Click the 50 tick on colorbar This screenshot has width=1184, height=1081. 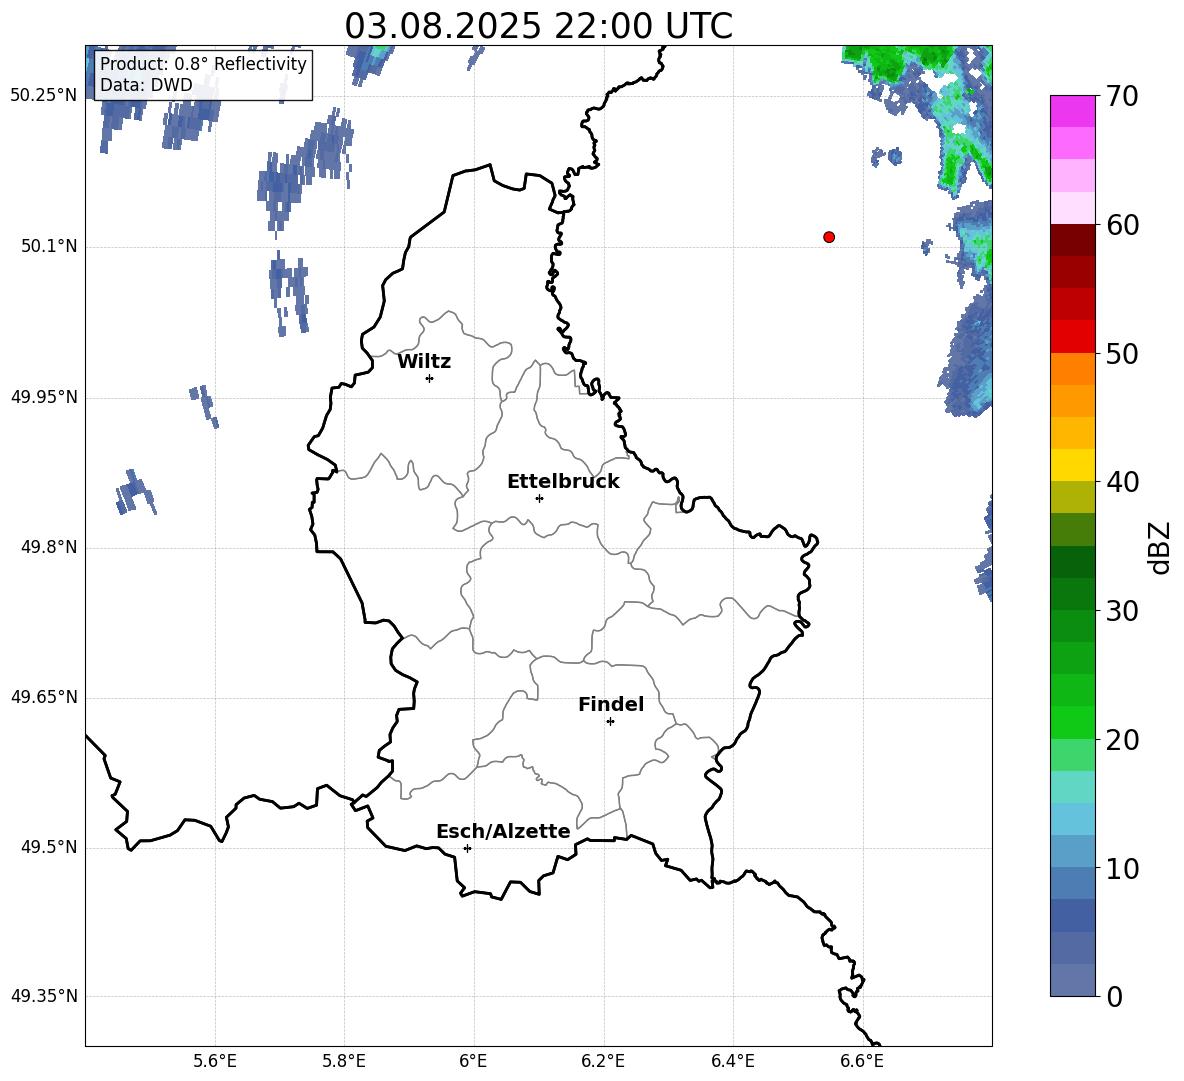1122,353
